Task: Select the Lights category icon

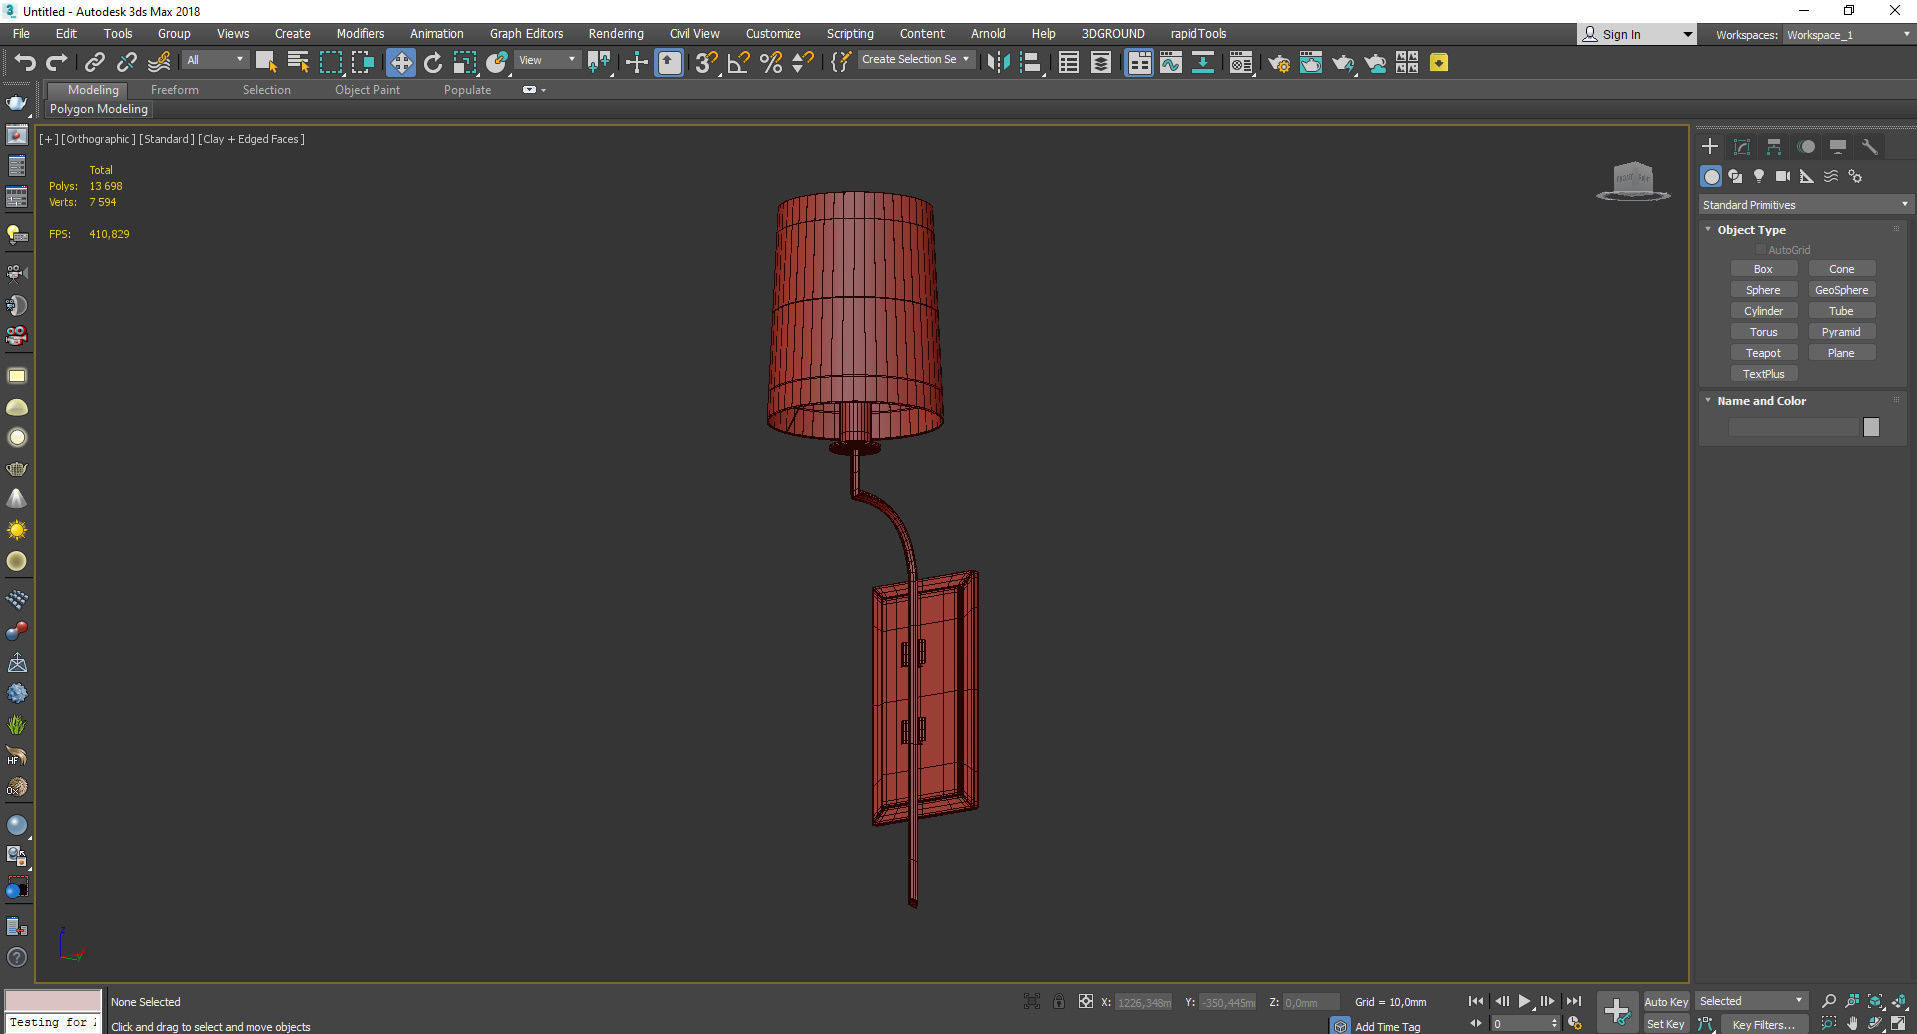Action: click(x=1759, y=176)
